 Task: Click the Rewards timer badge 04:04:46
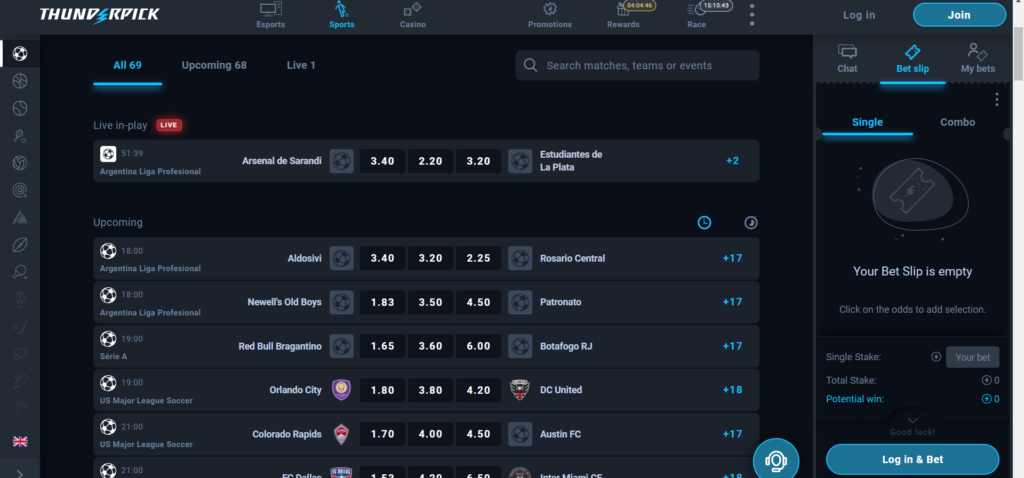point(639,5)
